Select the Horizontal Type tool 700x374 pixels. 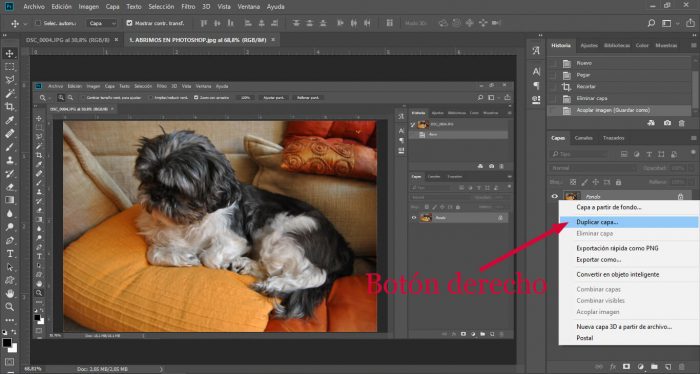(x=9, y=253)
